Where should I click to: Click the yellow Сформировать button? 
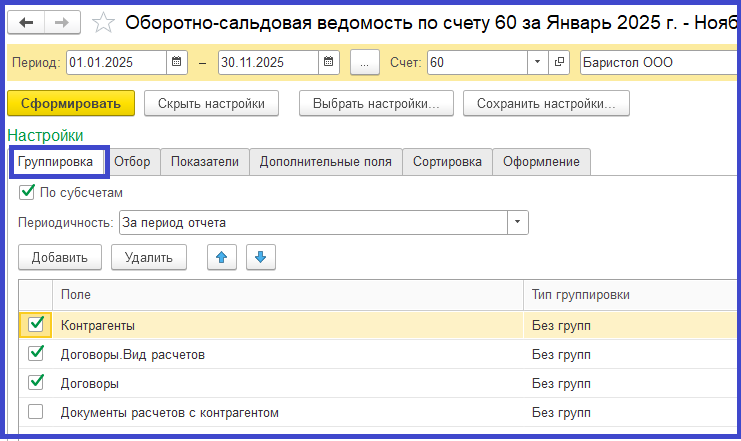pos(71,103)
